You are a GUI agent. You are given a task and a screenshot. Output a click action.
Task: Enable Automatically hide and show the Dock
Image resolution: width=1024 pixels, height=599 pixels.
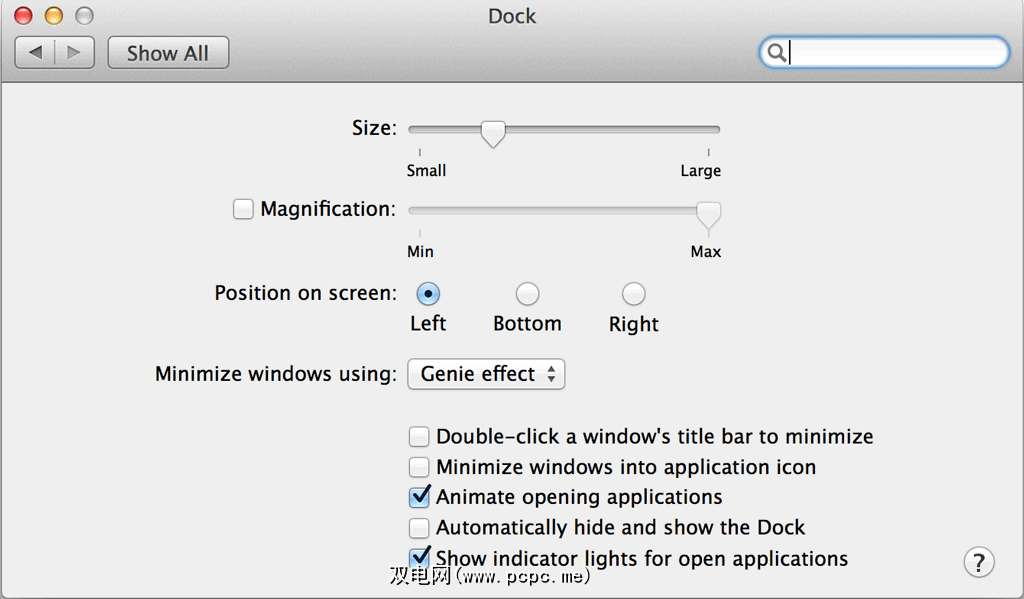click(419, 527)
